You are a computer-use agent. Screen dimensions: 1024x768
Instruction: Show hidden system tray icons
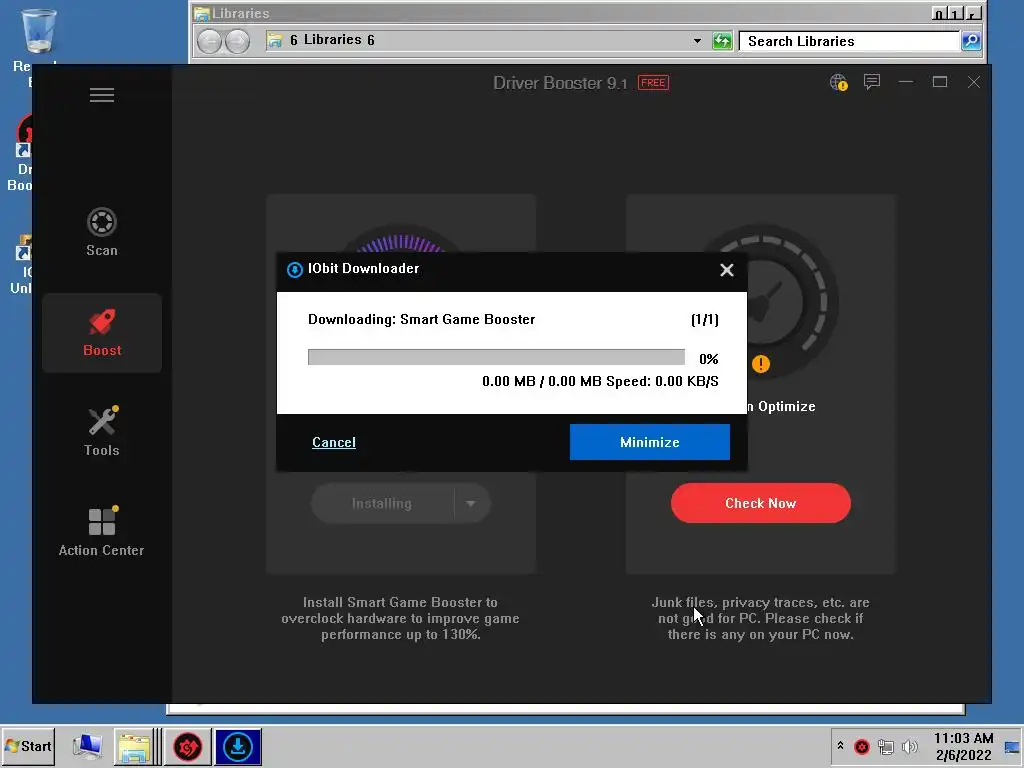pyautogui.click(x=840, y=746)
